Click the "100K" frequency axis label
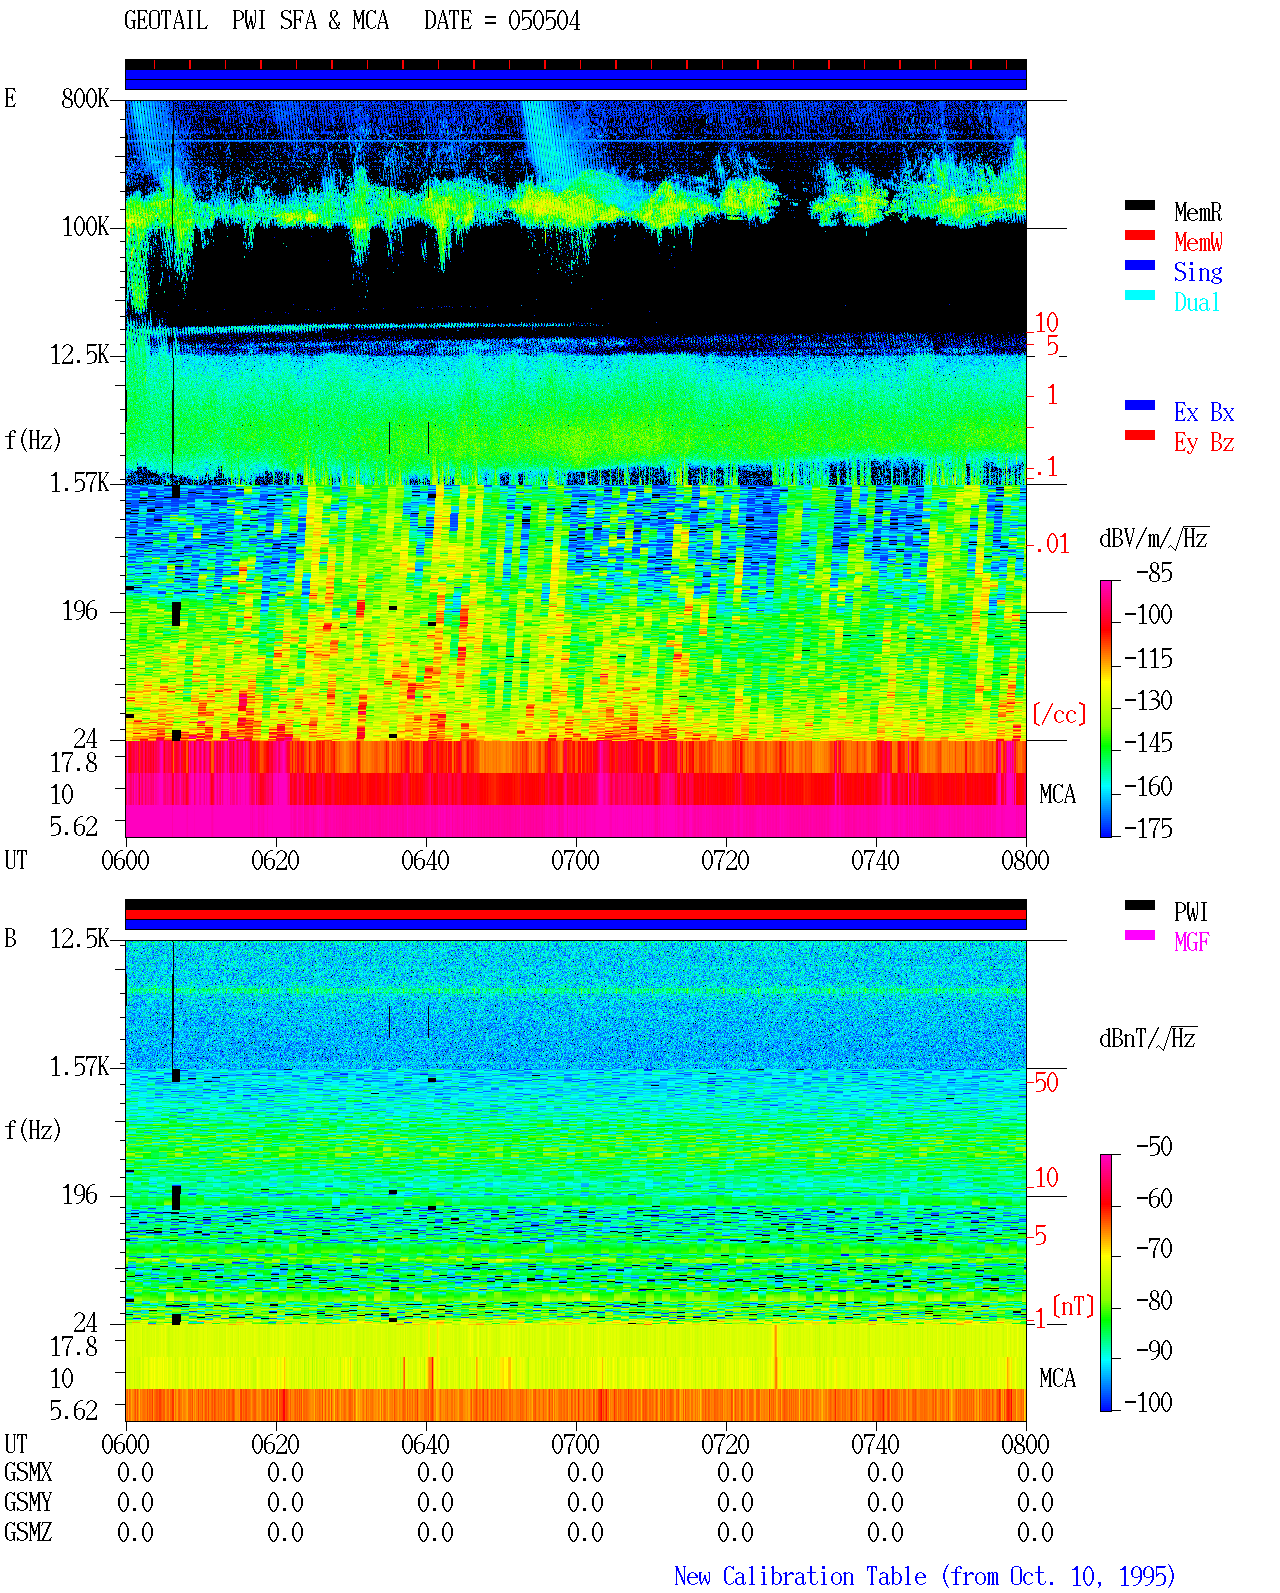Screen dimensions: 1280x1593 (85, 227)
